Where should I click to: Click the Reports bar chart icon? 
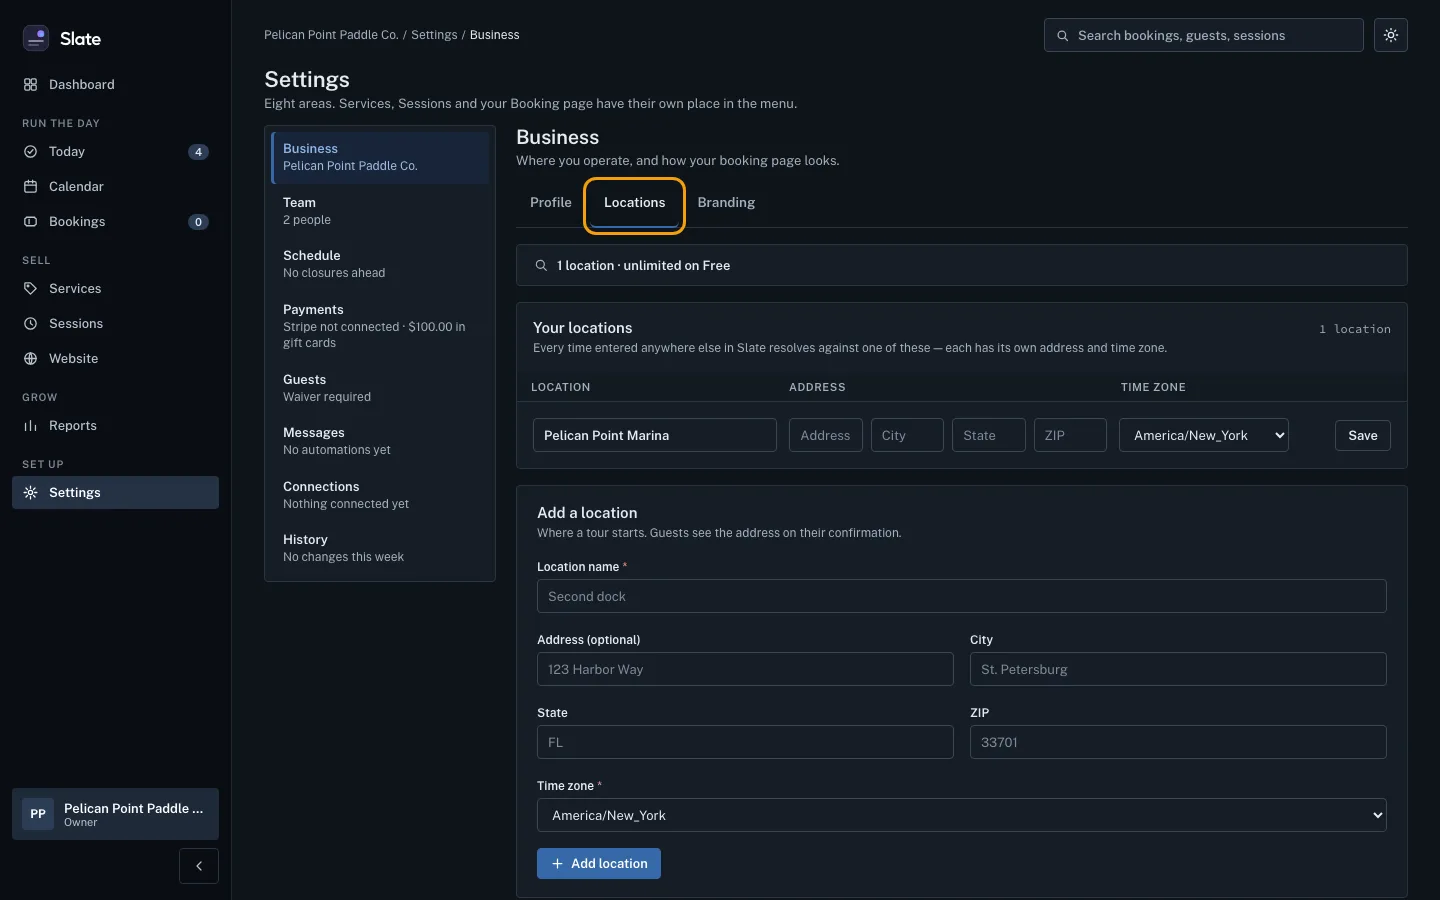pos(30,426)
